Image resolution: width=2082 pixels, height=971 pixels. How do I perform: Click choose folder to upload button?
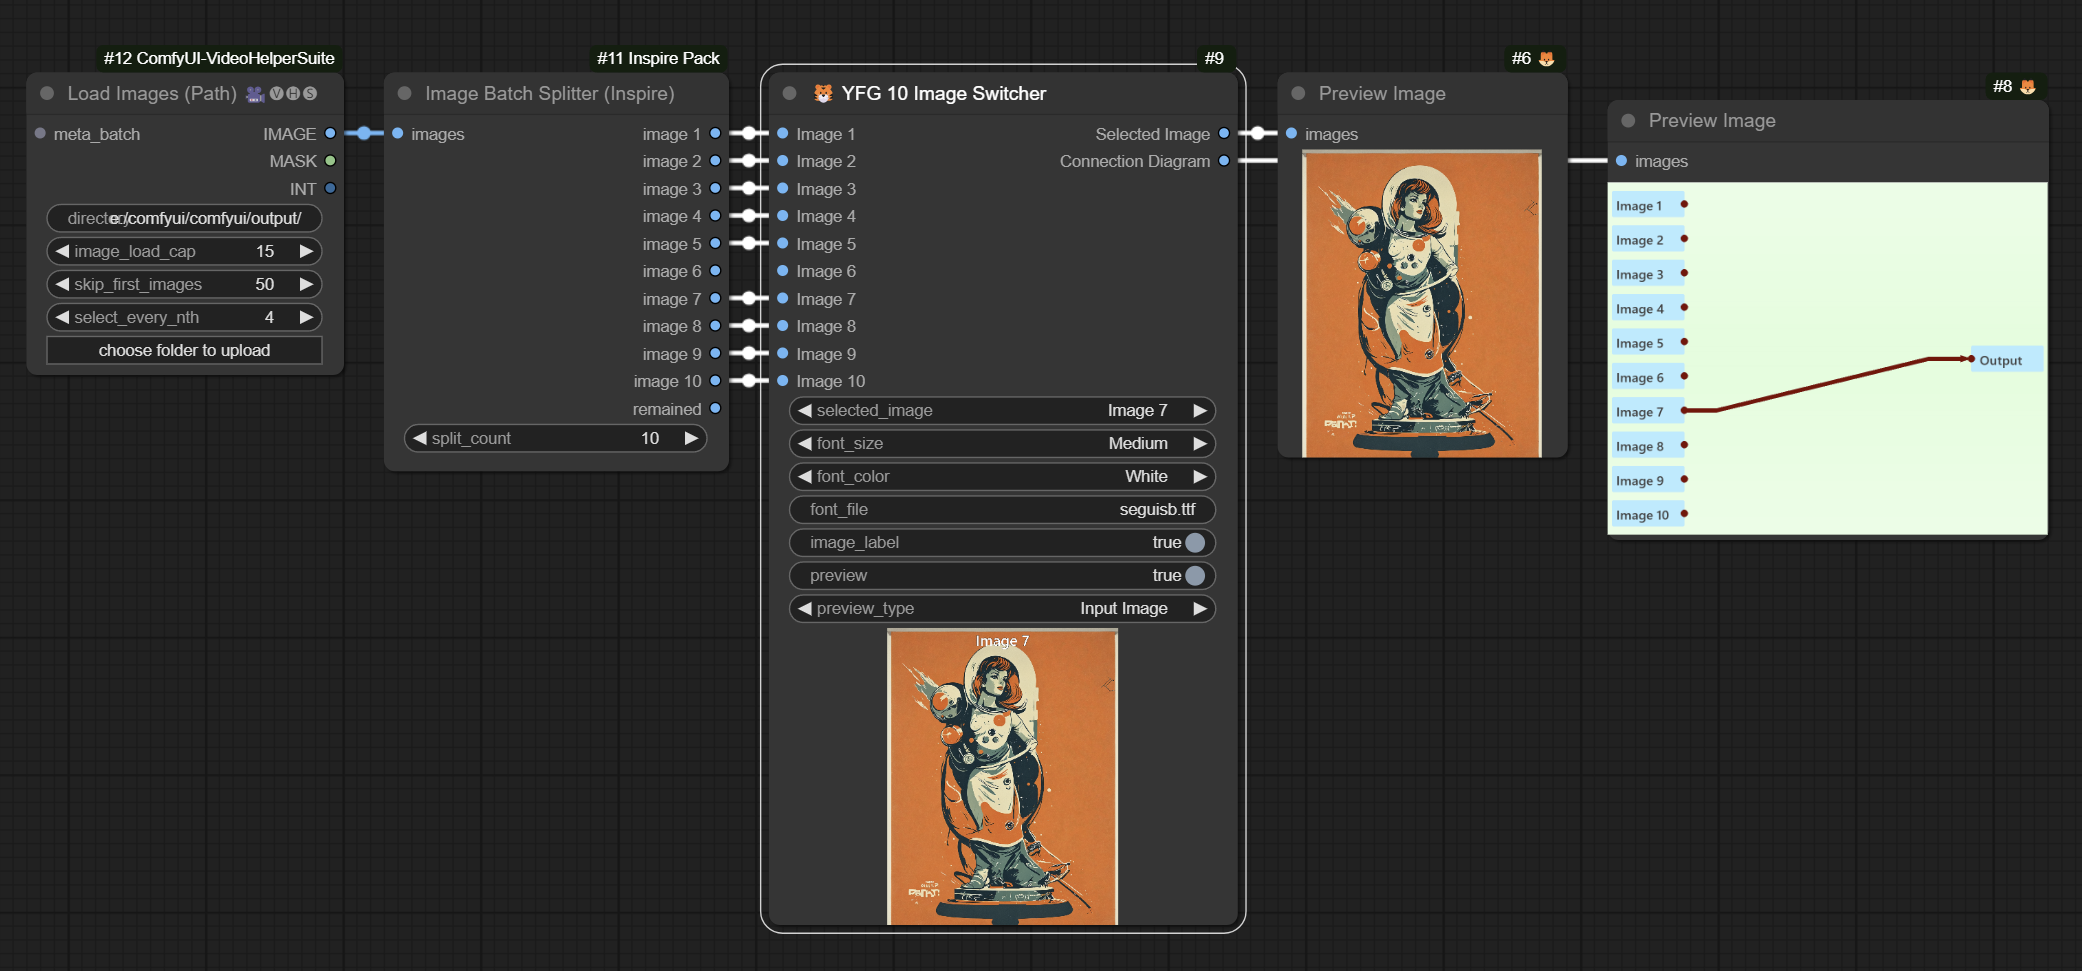(x=184, y=350)
